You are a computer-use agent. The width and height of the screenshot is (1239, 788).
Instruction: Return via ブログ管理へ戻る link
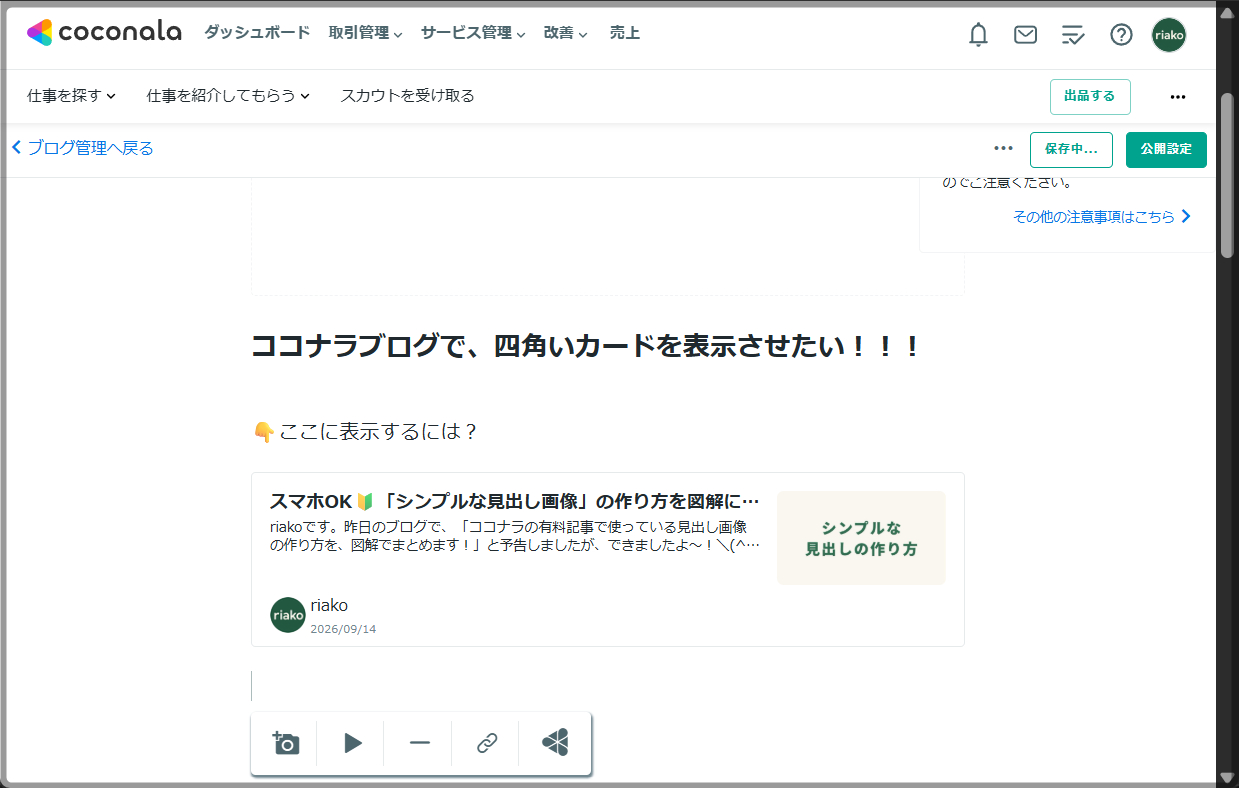click(83, 148)
